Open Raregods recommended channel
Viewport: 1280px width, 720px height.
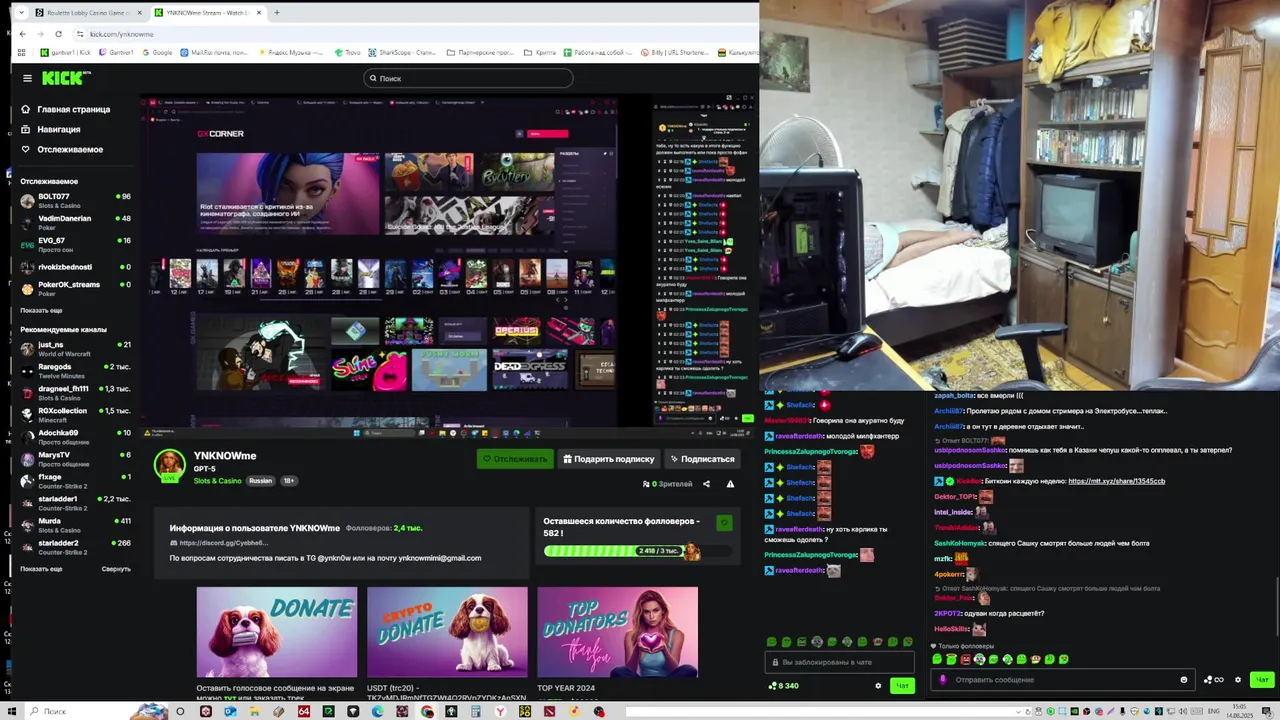coord(75,371)
